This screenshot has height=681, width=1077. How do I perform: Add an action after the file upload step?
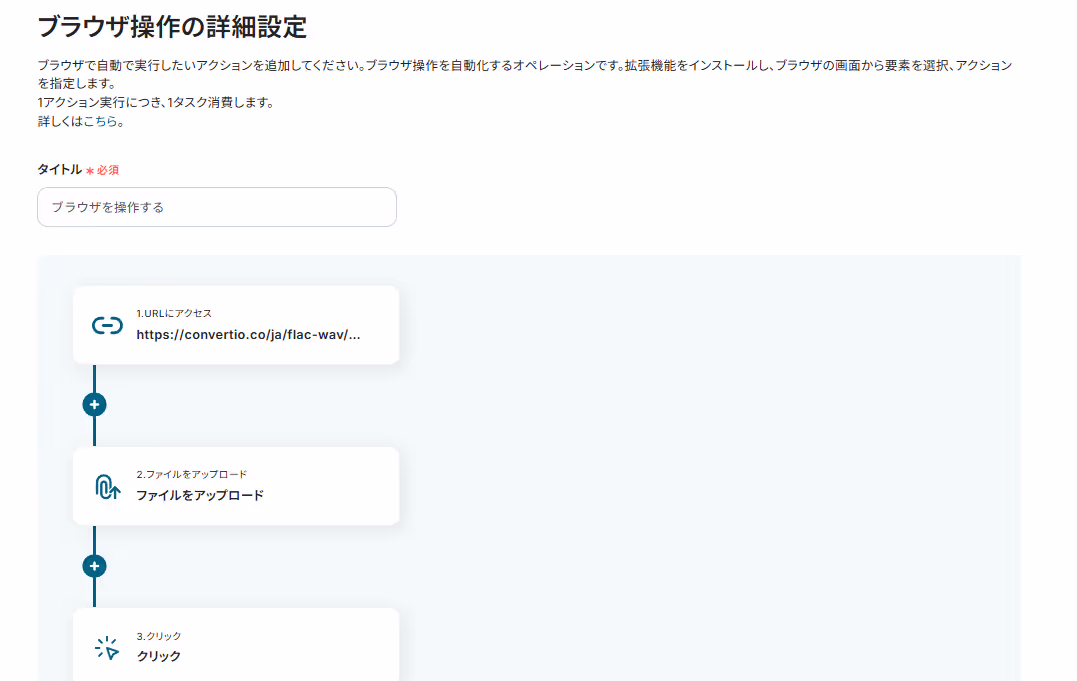94,566
